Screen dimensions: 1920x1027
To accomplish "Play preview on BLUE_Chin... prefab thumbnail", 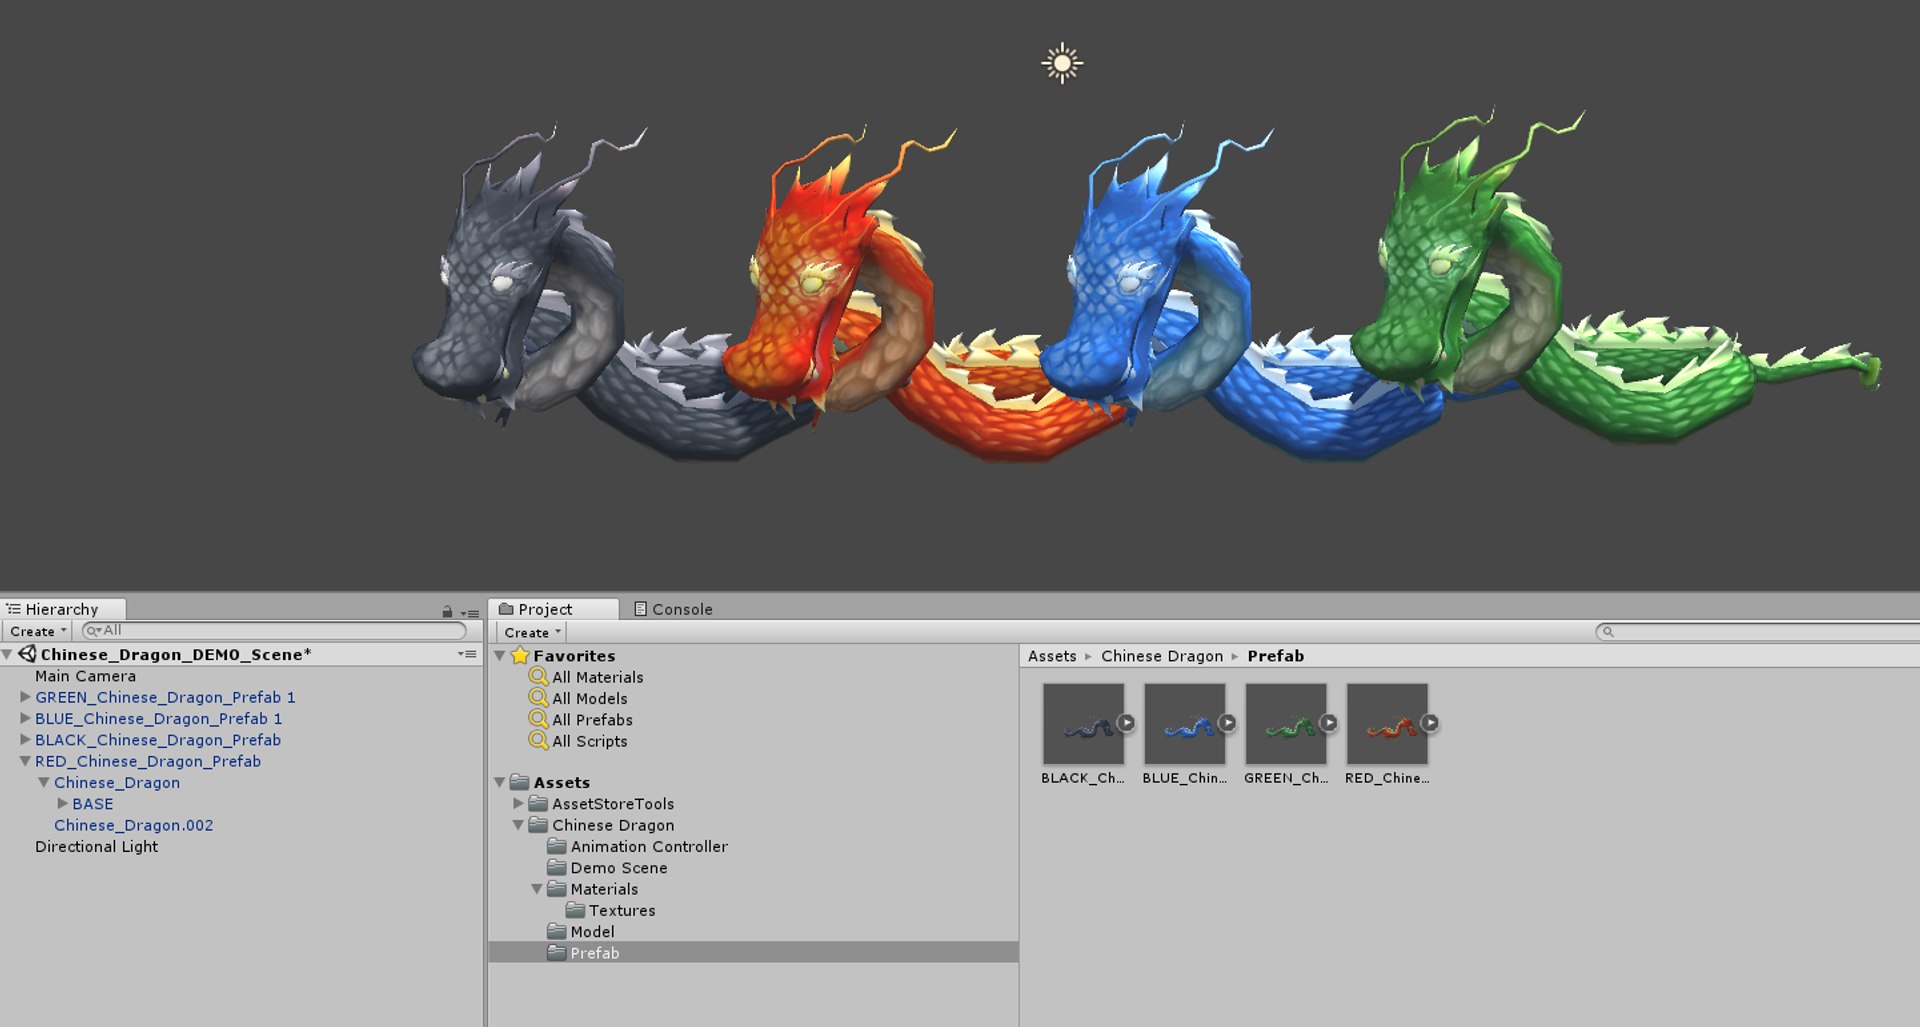I will (1227, 723).
